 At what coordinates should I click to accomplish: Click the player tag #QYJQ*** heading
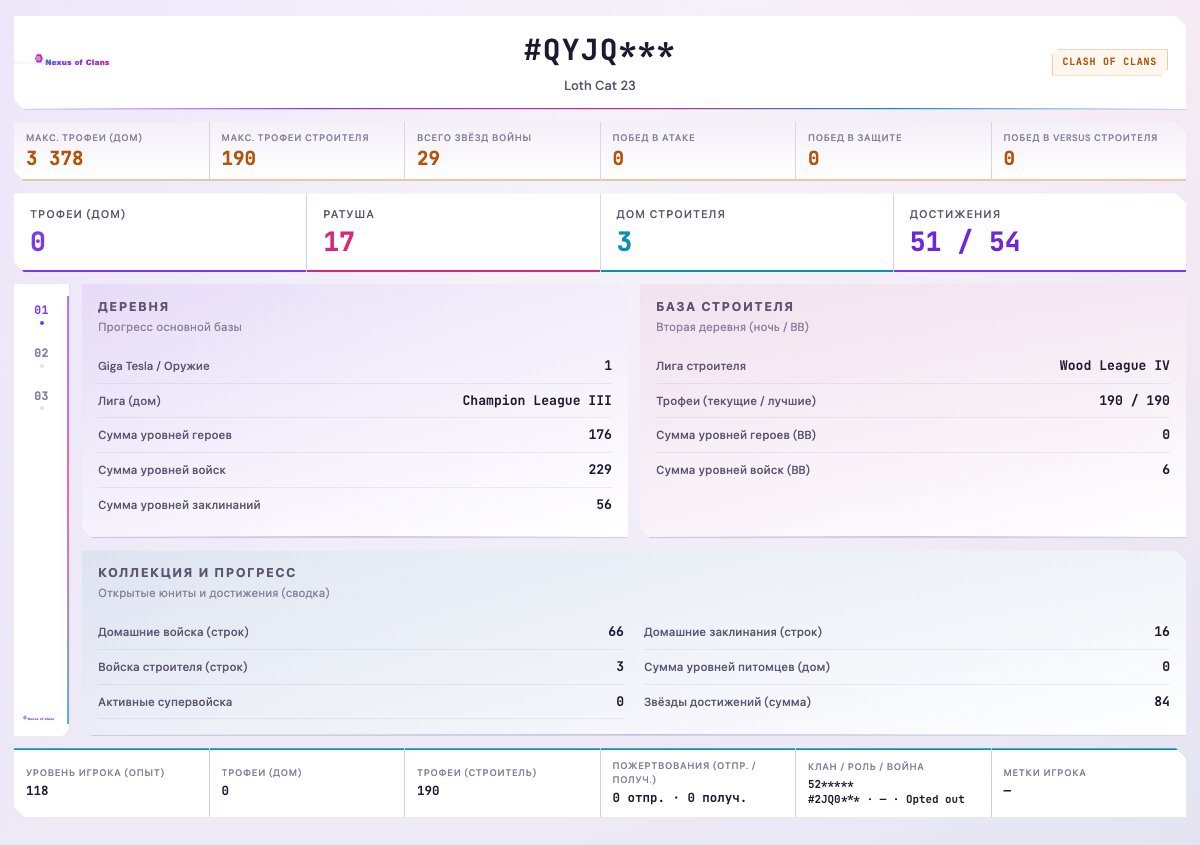600,51
